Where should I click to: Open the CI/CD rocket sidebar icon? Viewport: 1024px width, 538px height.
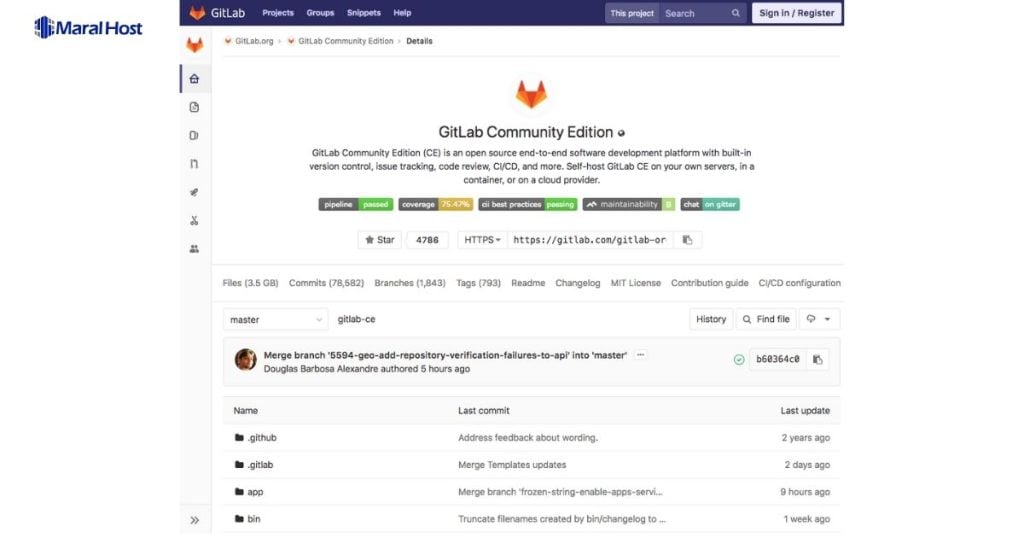(x=194, y=192)
